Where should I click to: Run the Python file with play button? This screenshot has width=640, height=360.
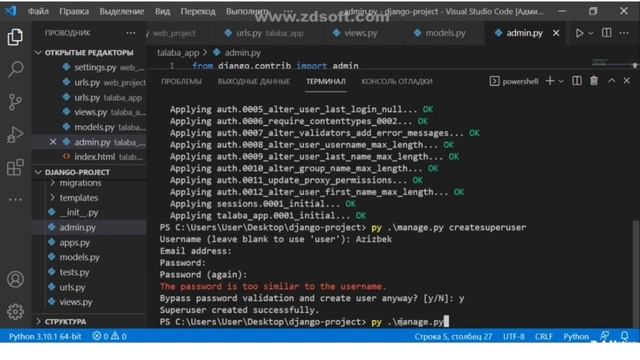[579, 33]
